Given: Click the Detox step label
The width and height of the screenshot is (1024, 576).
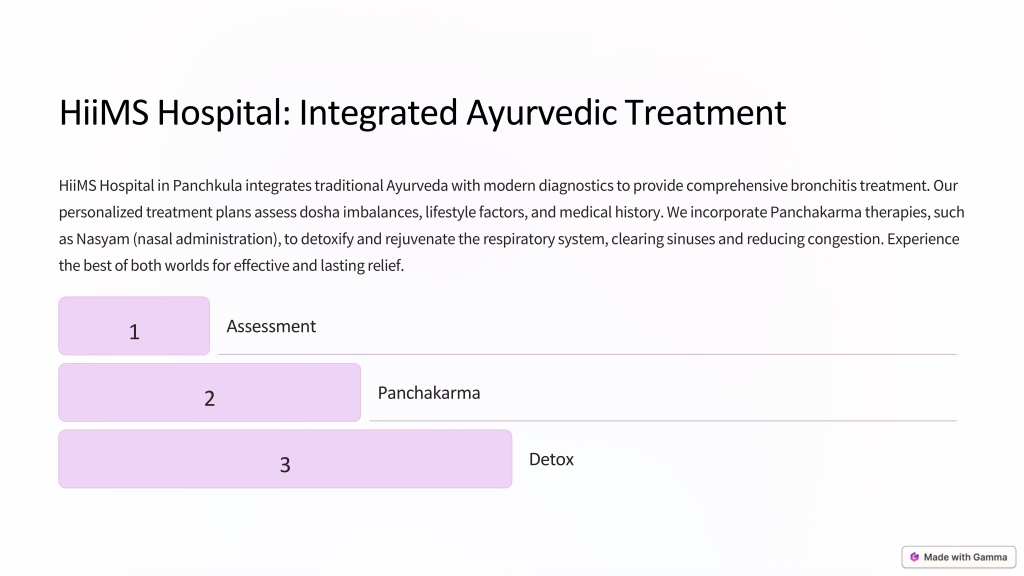Looking at the screenshot, I should [x=551, y=459].
